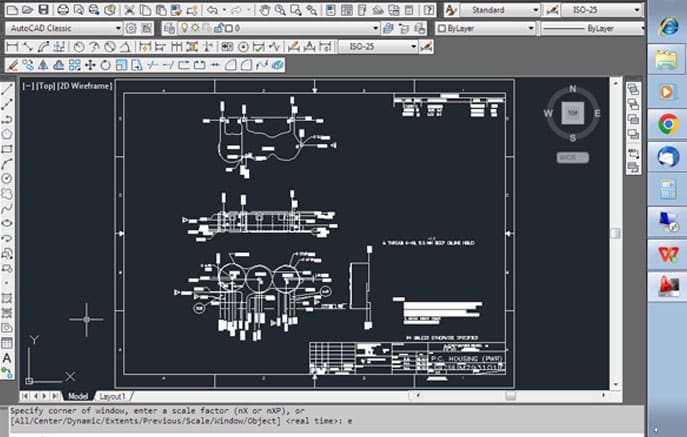Viewport: 687px width, 437px height.
Task: Open the WCS coordinate system dropdown
Action: coord(573,157)
